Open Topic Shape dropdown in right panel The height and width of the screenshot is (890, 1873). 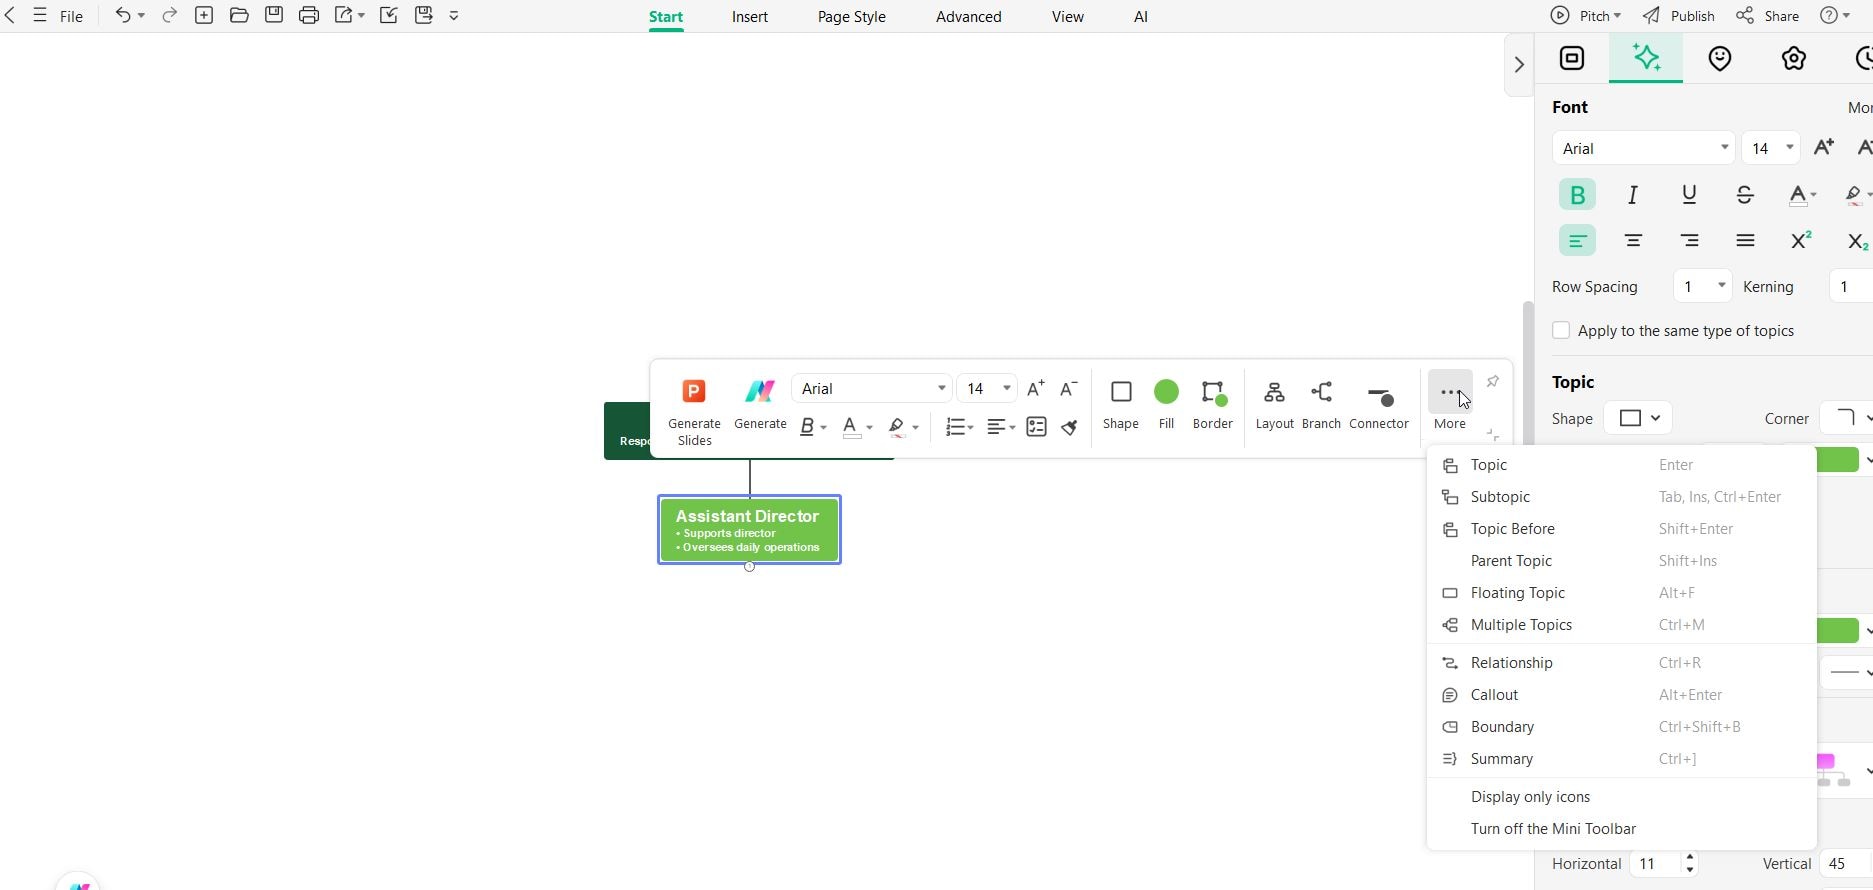click(1637, 418)
